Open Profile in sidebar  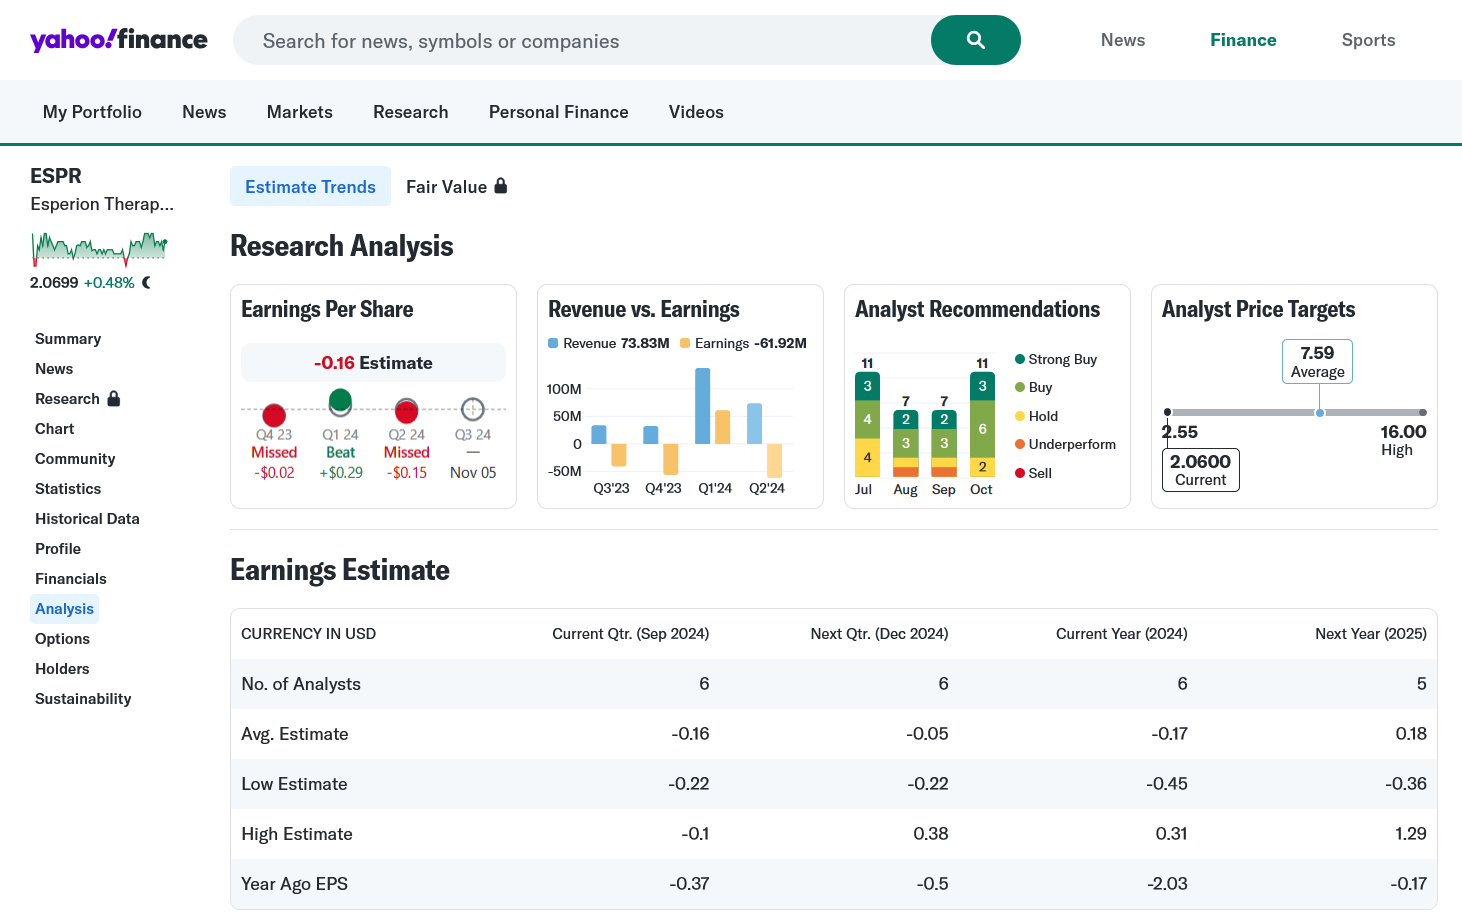(x=58, y=549)
